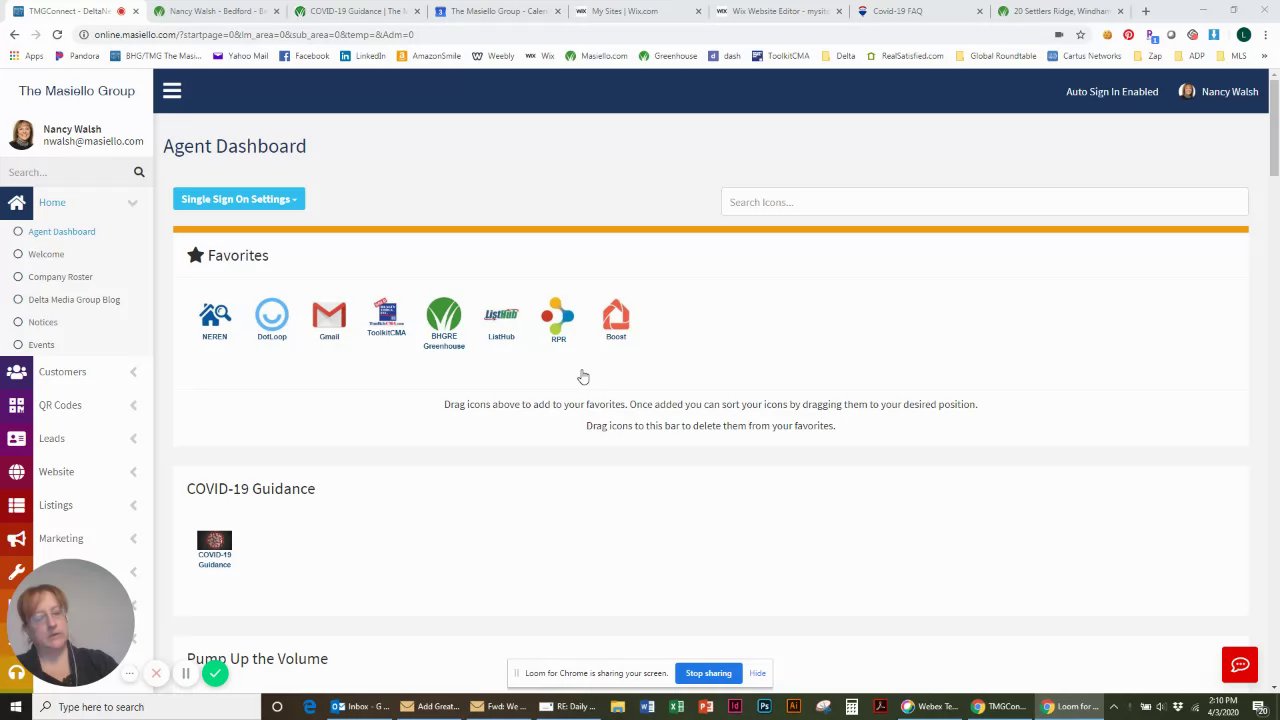Expand the Leads menu arrow

(133, 439)
